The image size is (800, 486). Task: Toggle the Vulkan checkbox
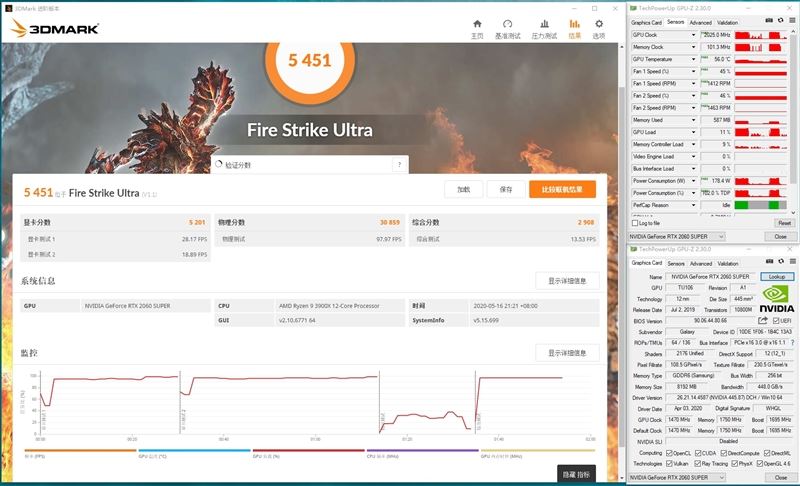coord(669,464)
